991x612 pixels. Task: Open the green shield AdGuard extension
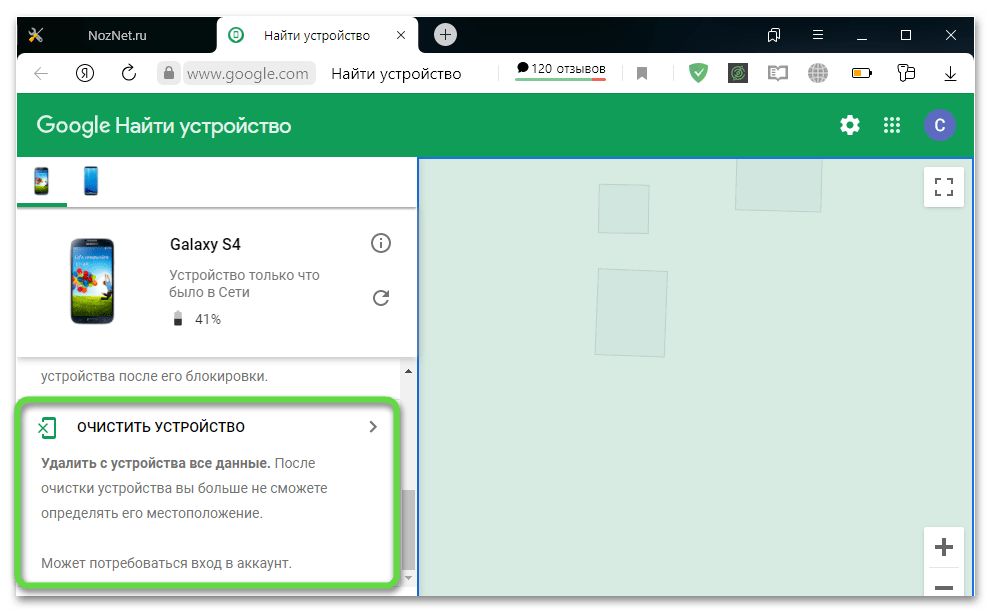pyautogui.click(x=699, y=73)
